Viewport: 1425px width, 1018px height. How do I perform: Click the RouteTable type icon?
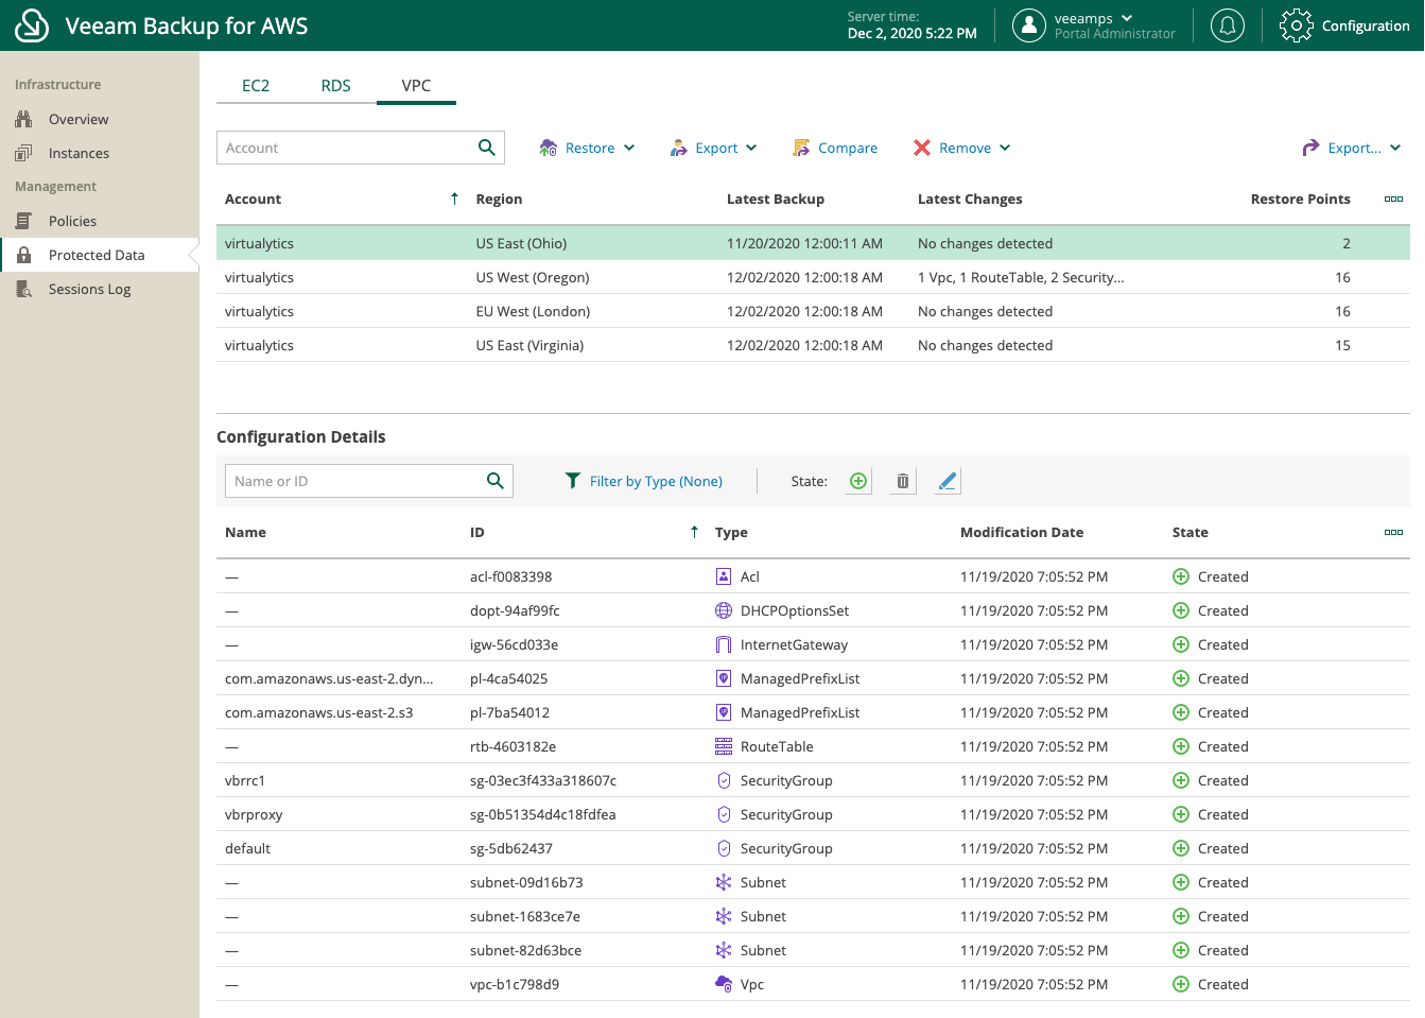click(724, 746)
